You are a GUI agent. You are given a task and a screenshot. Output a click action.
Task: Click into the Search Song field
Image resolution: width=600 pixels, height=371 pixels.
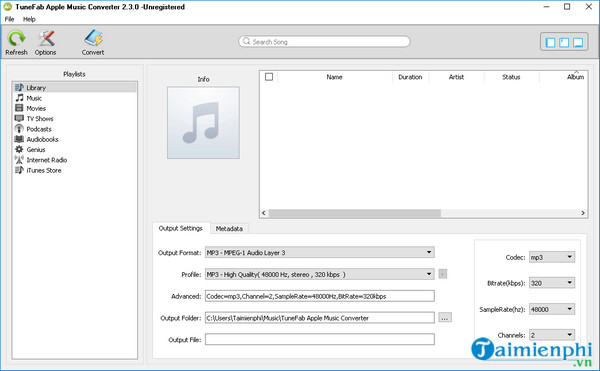coord(324,41)
